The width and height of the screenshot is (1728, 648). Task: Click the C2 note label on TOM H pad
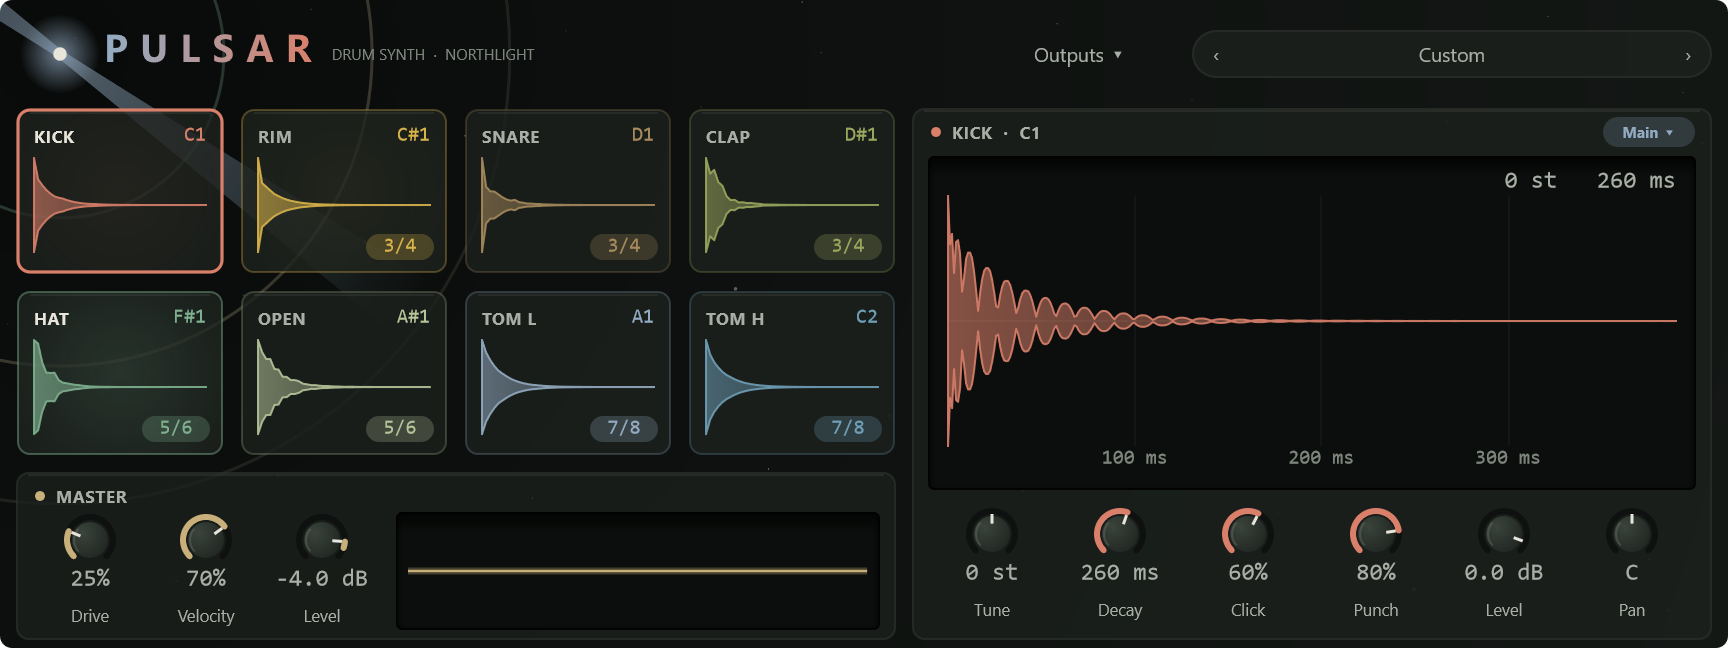point(866,317)
